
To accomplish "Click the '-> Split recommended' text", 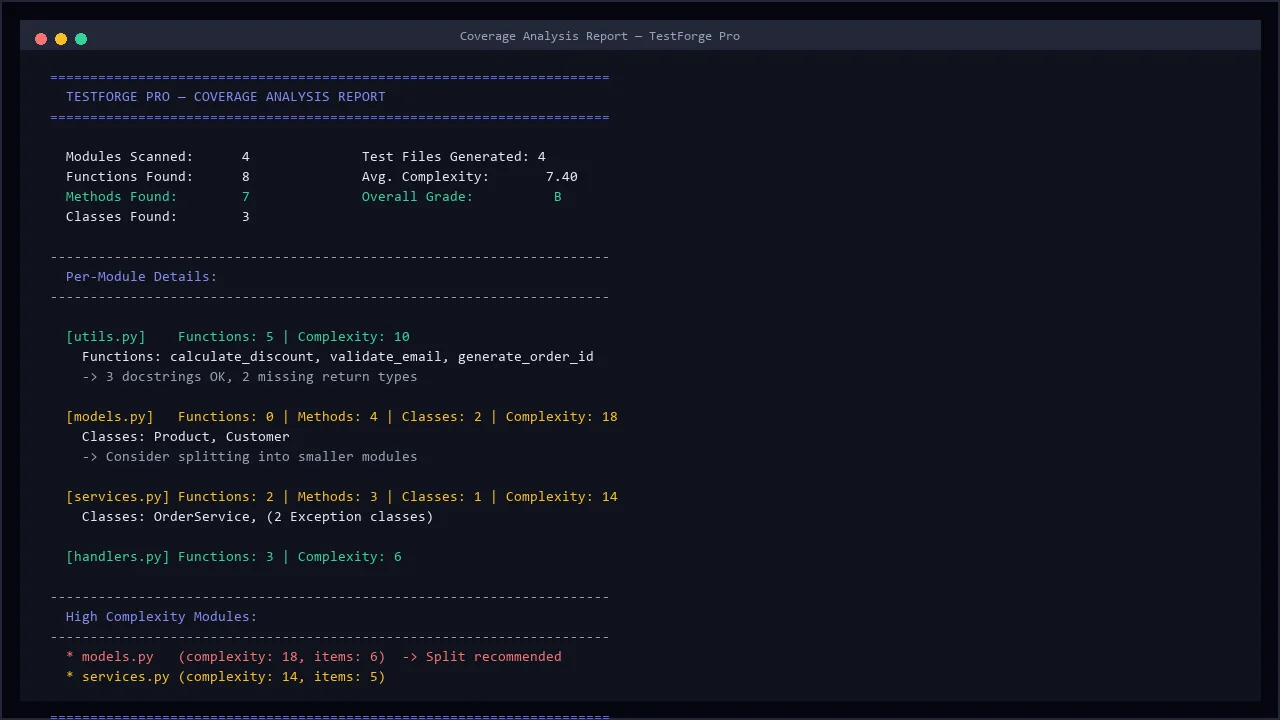I will coord(482,657).
